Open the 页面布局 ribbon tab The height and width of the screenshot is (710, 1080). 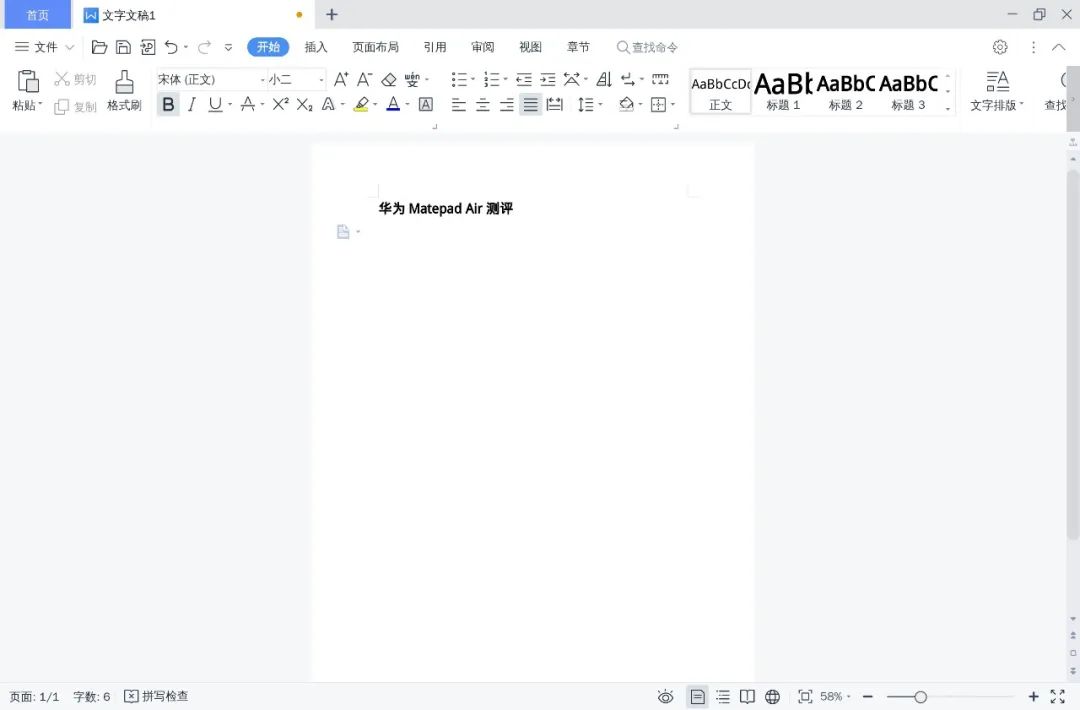[375, 47]
